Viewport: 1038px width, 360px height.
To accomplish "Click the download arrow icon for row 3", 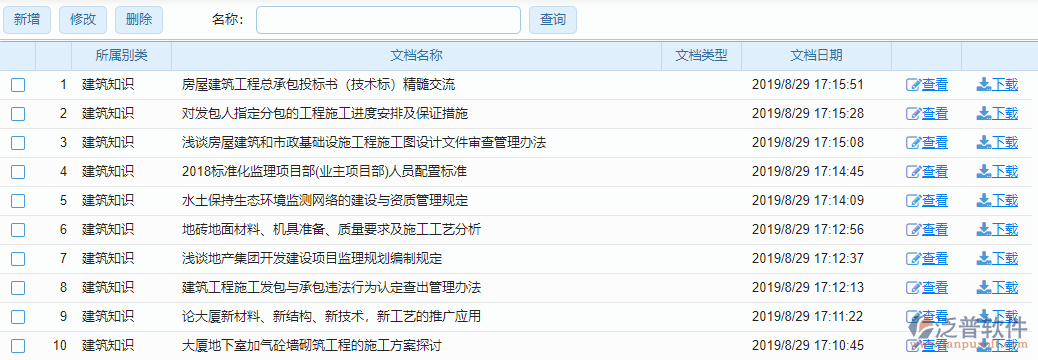I will [983, 142].
